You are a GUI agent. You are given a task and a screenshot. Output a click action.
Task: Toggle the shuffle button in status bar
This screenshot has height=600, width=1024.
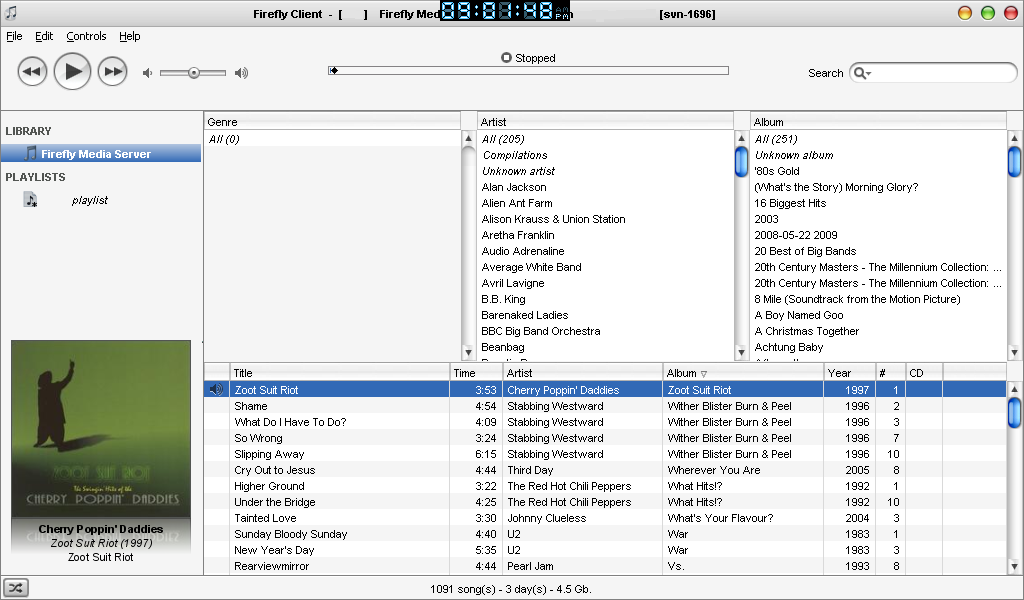16,588
